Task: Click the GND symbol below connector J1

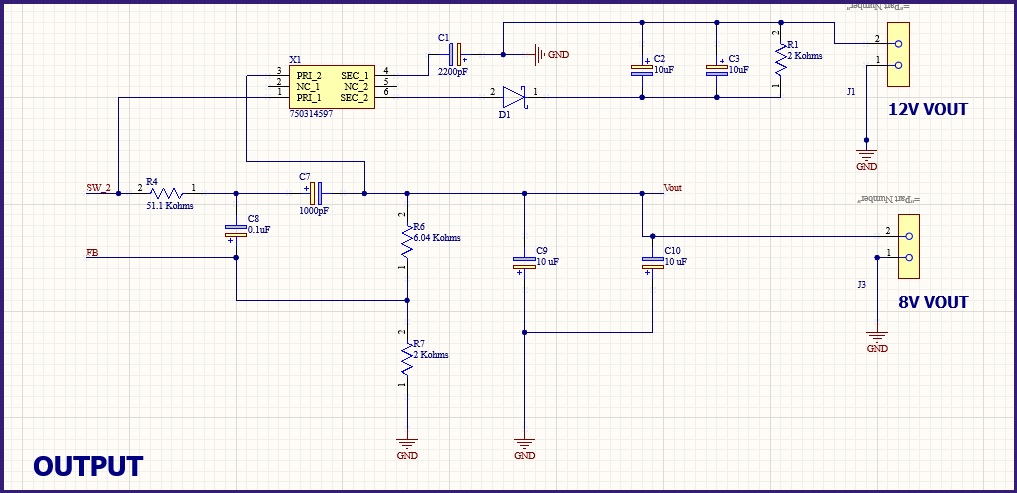Action: tap(866, 155)
